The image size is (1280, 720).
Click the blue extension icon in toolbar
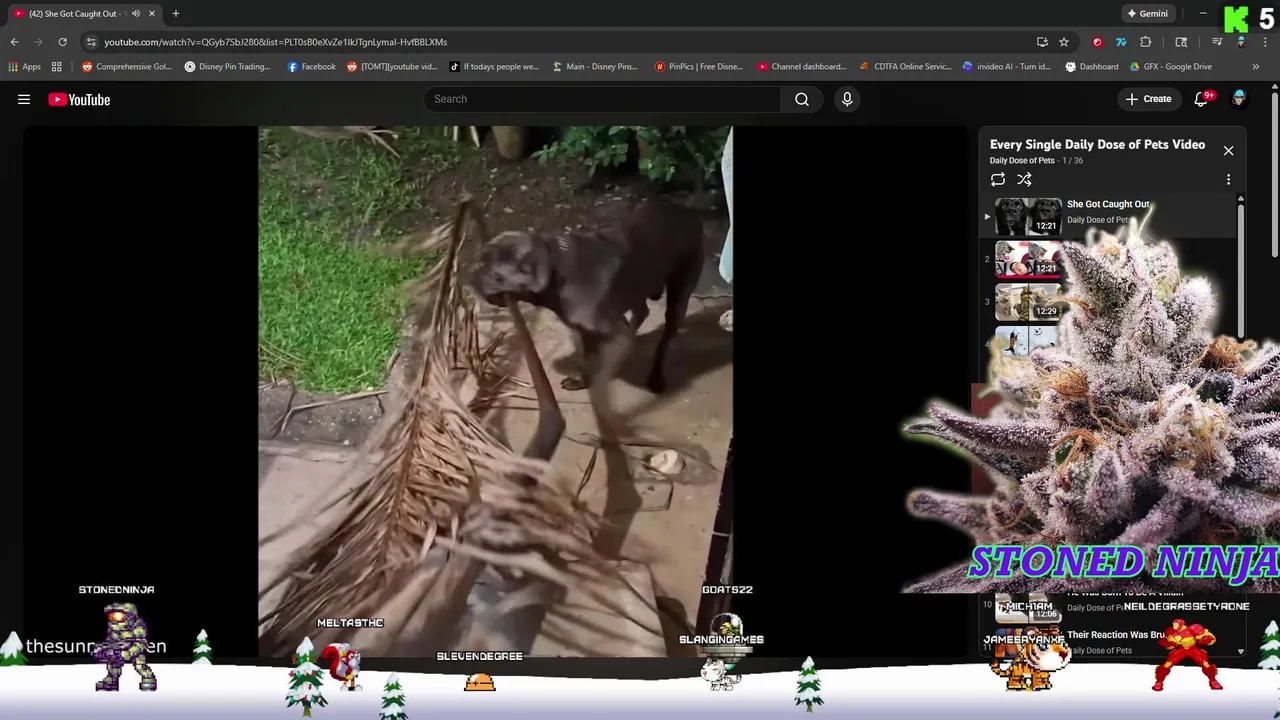click(1121, 42)
